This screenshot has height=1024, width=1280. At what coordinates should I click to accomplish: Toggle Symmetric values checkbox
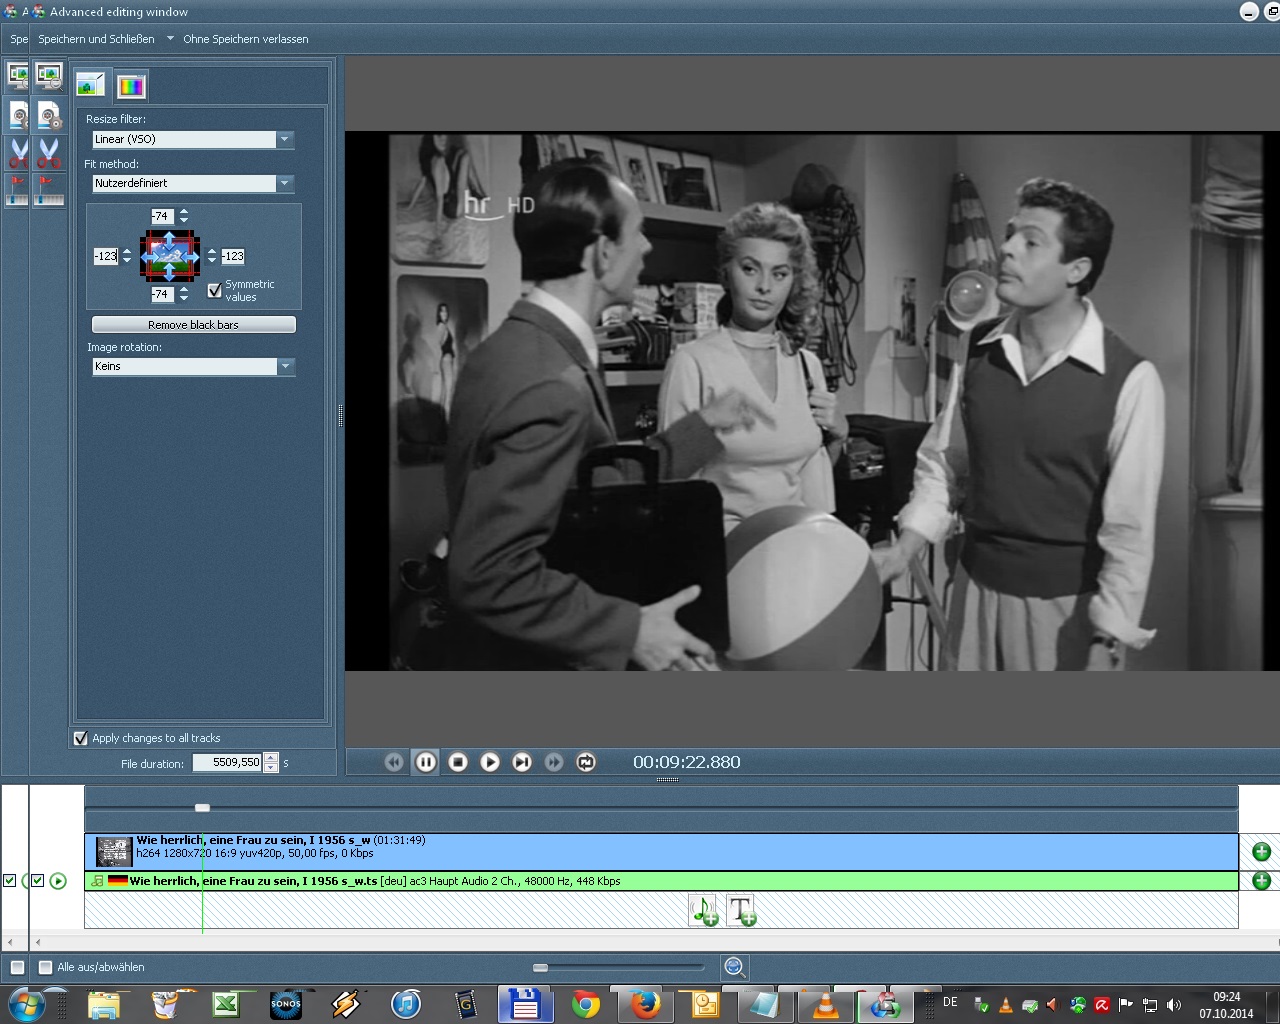coord(214,290)
